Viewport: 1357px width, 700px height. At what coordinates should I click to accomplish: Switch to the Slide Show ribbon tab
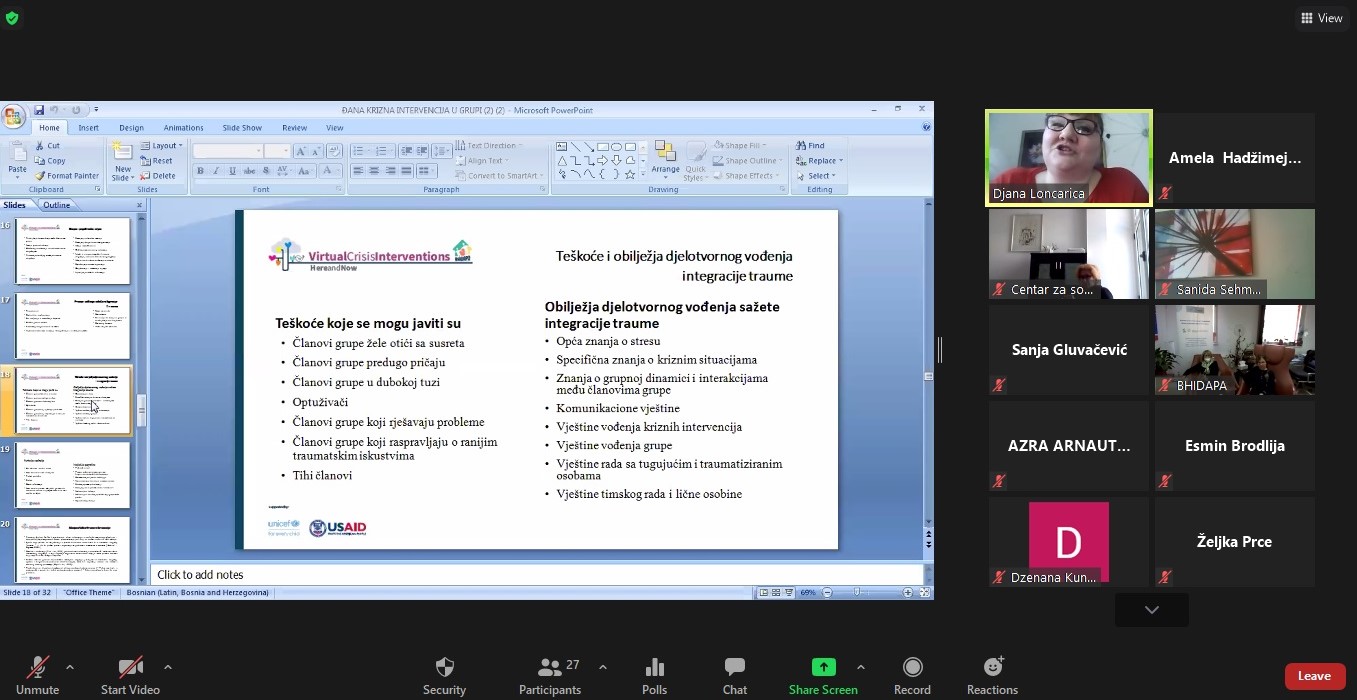pos(242,128)
